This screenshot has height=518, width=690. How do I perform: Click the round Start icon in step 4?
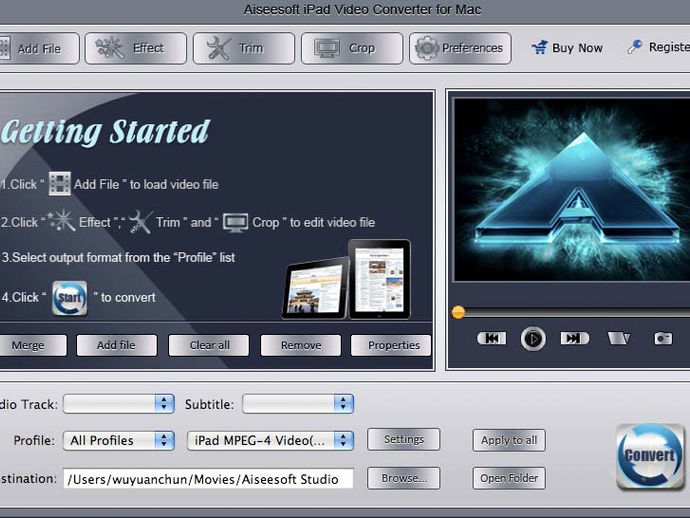[x=70, y=298]
